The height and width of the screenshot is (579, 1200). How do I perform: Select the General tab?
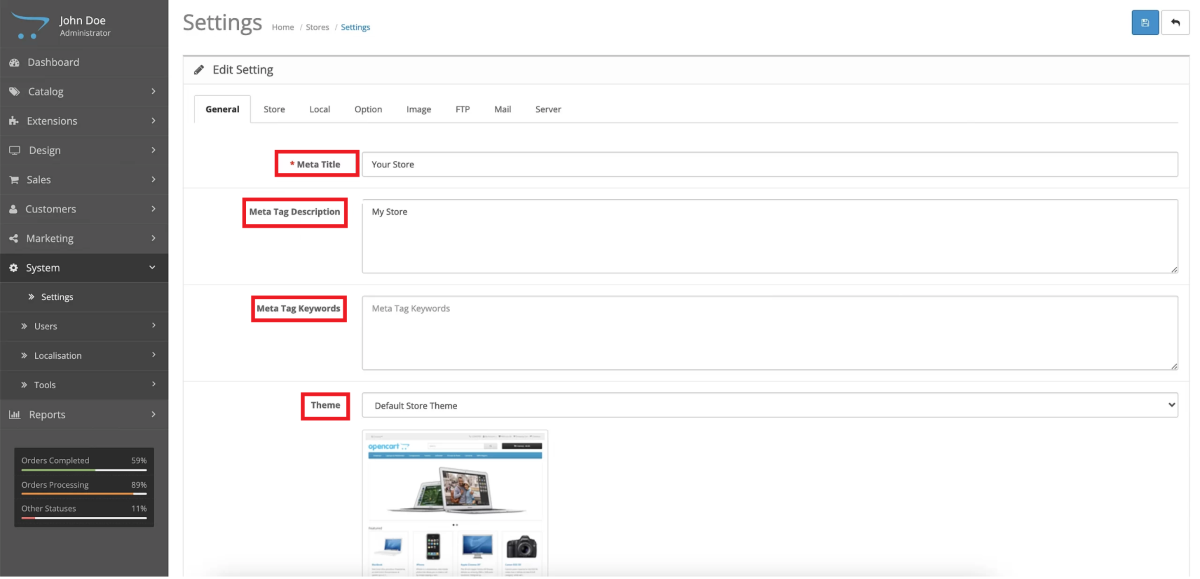222,109
